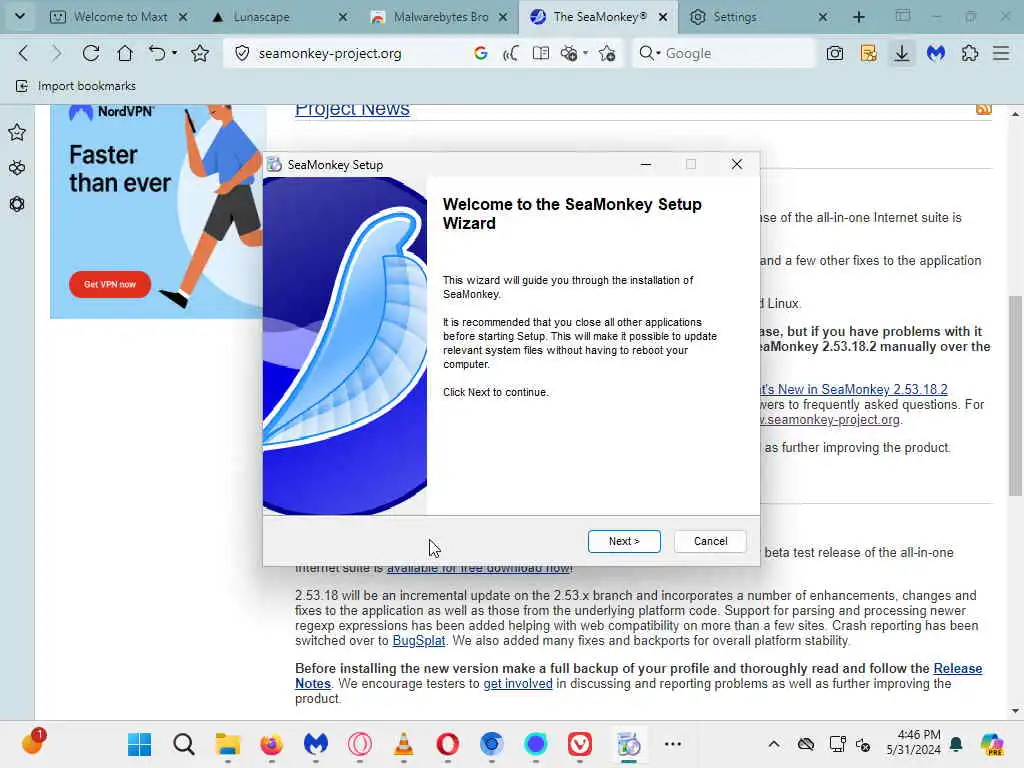Open reader mode book icon
Viewport: 1024px width, 768px height.
[x=541, y=54]
